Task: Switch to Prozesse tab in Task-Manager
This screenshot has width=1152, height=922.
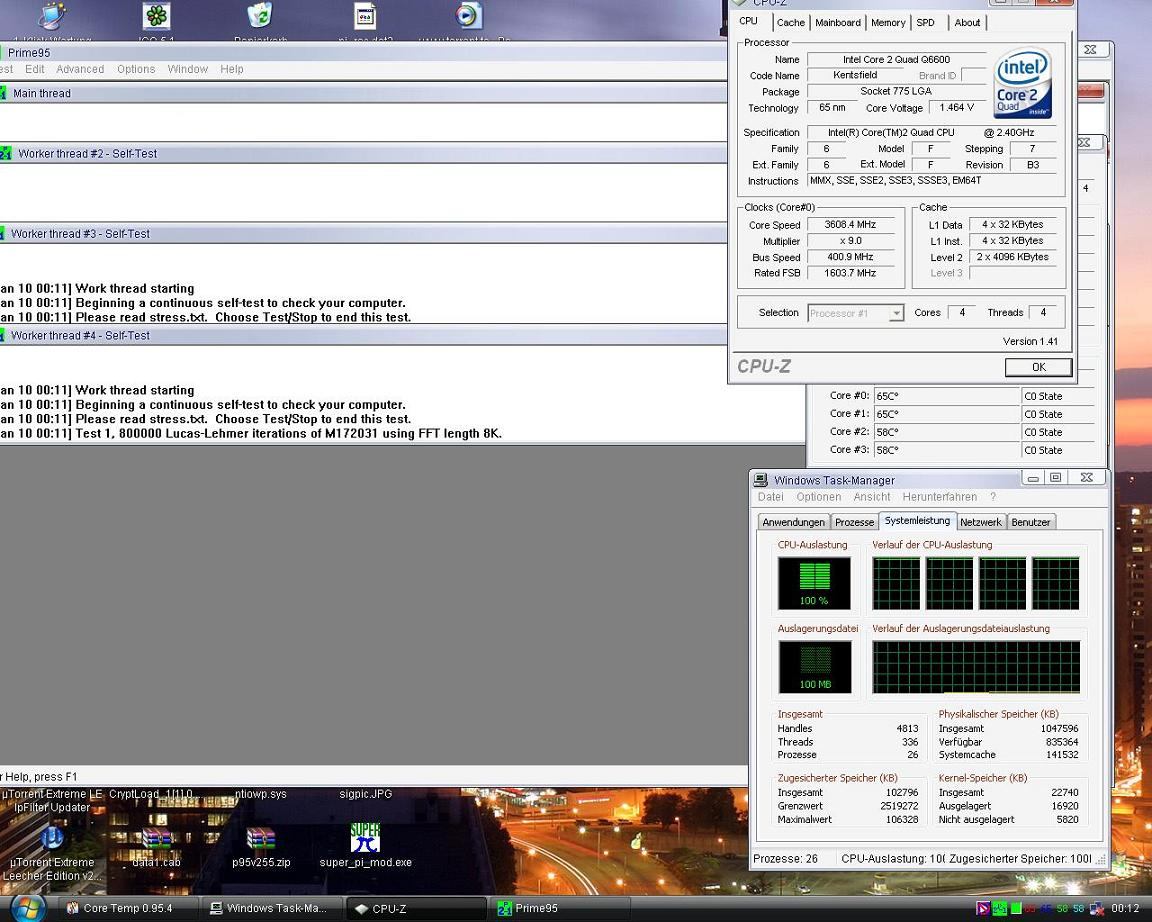Action: [854, 522]
